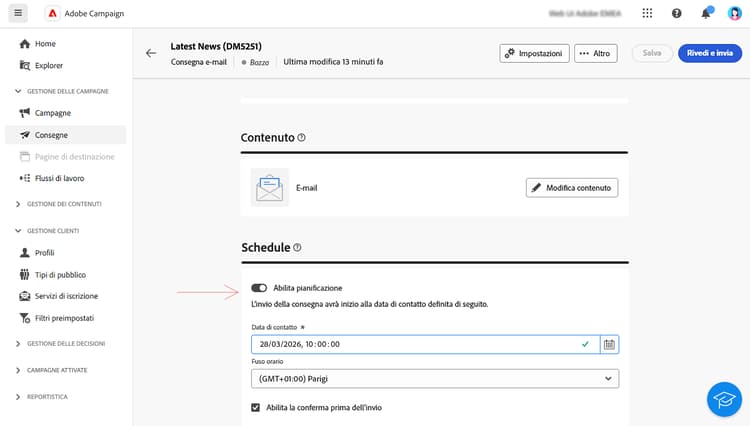Click the Pagine di destinazione icon
The height and width of the screenshot is (426, 750).
click(25, 156)
